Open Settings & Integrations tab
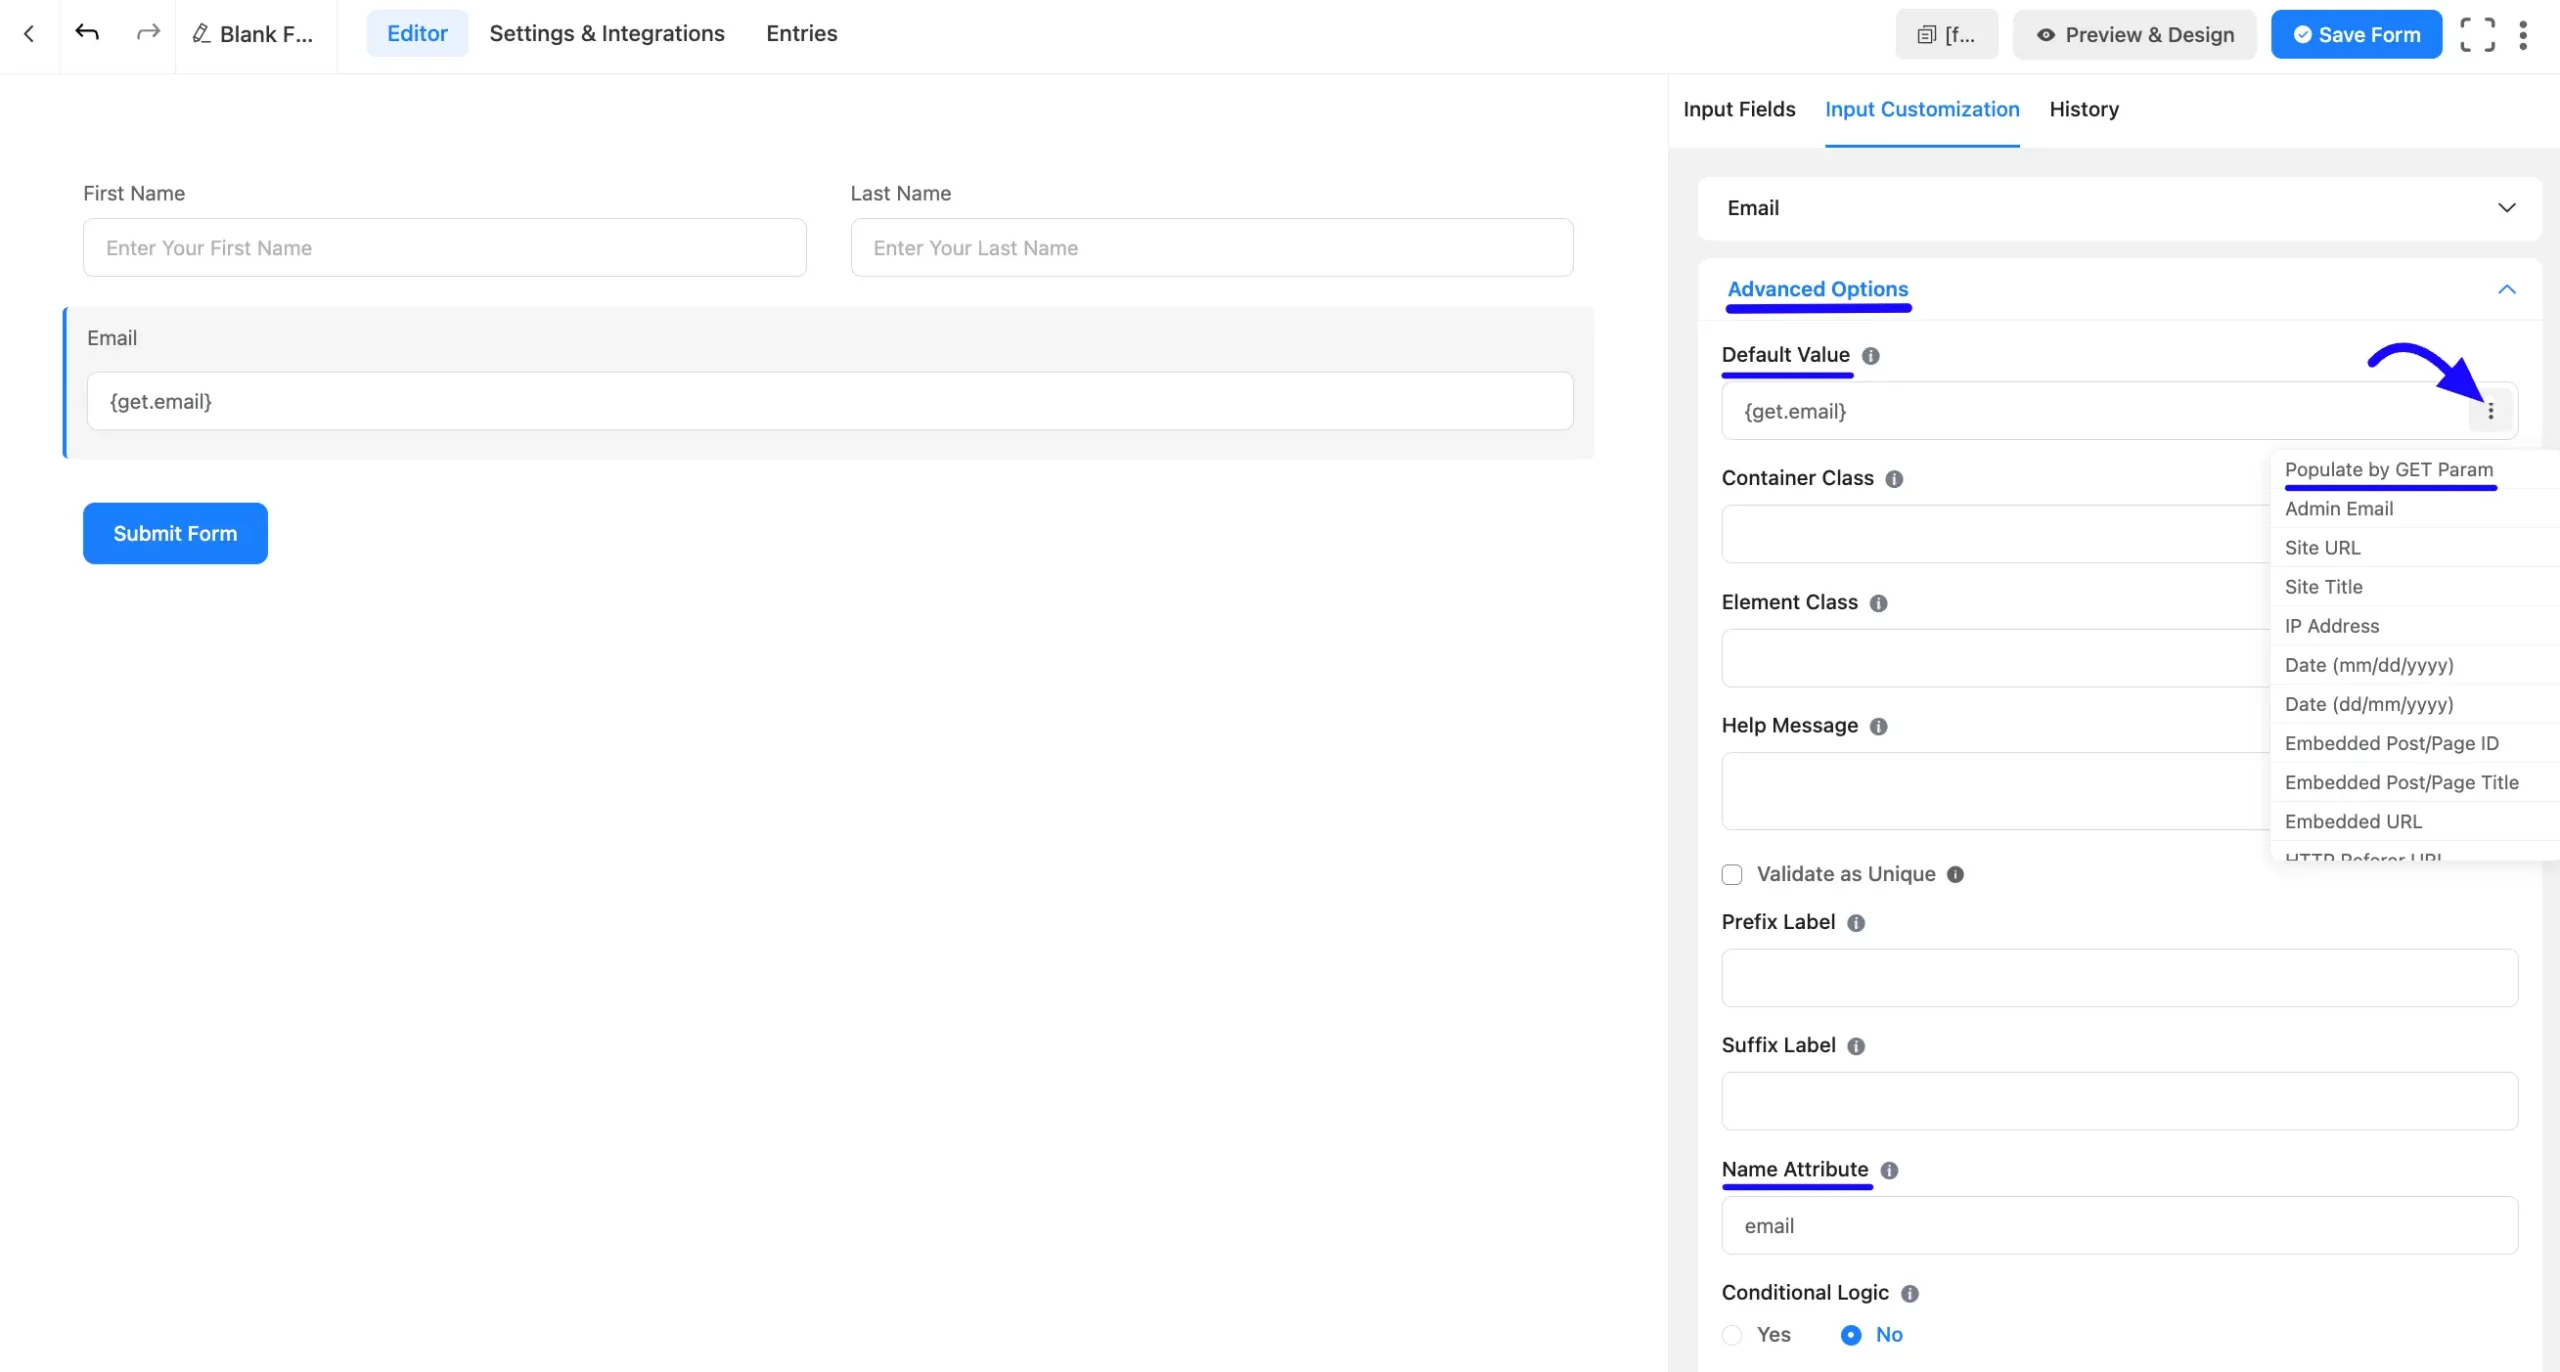Screen dimensions: 2560x1372 (606, 34)
